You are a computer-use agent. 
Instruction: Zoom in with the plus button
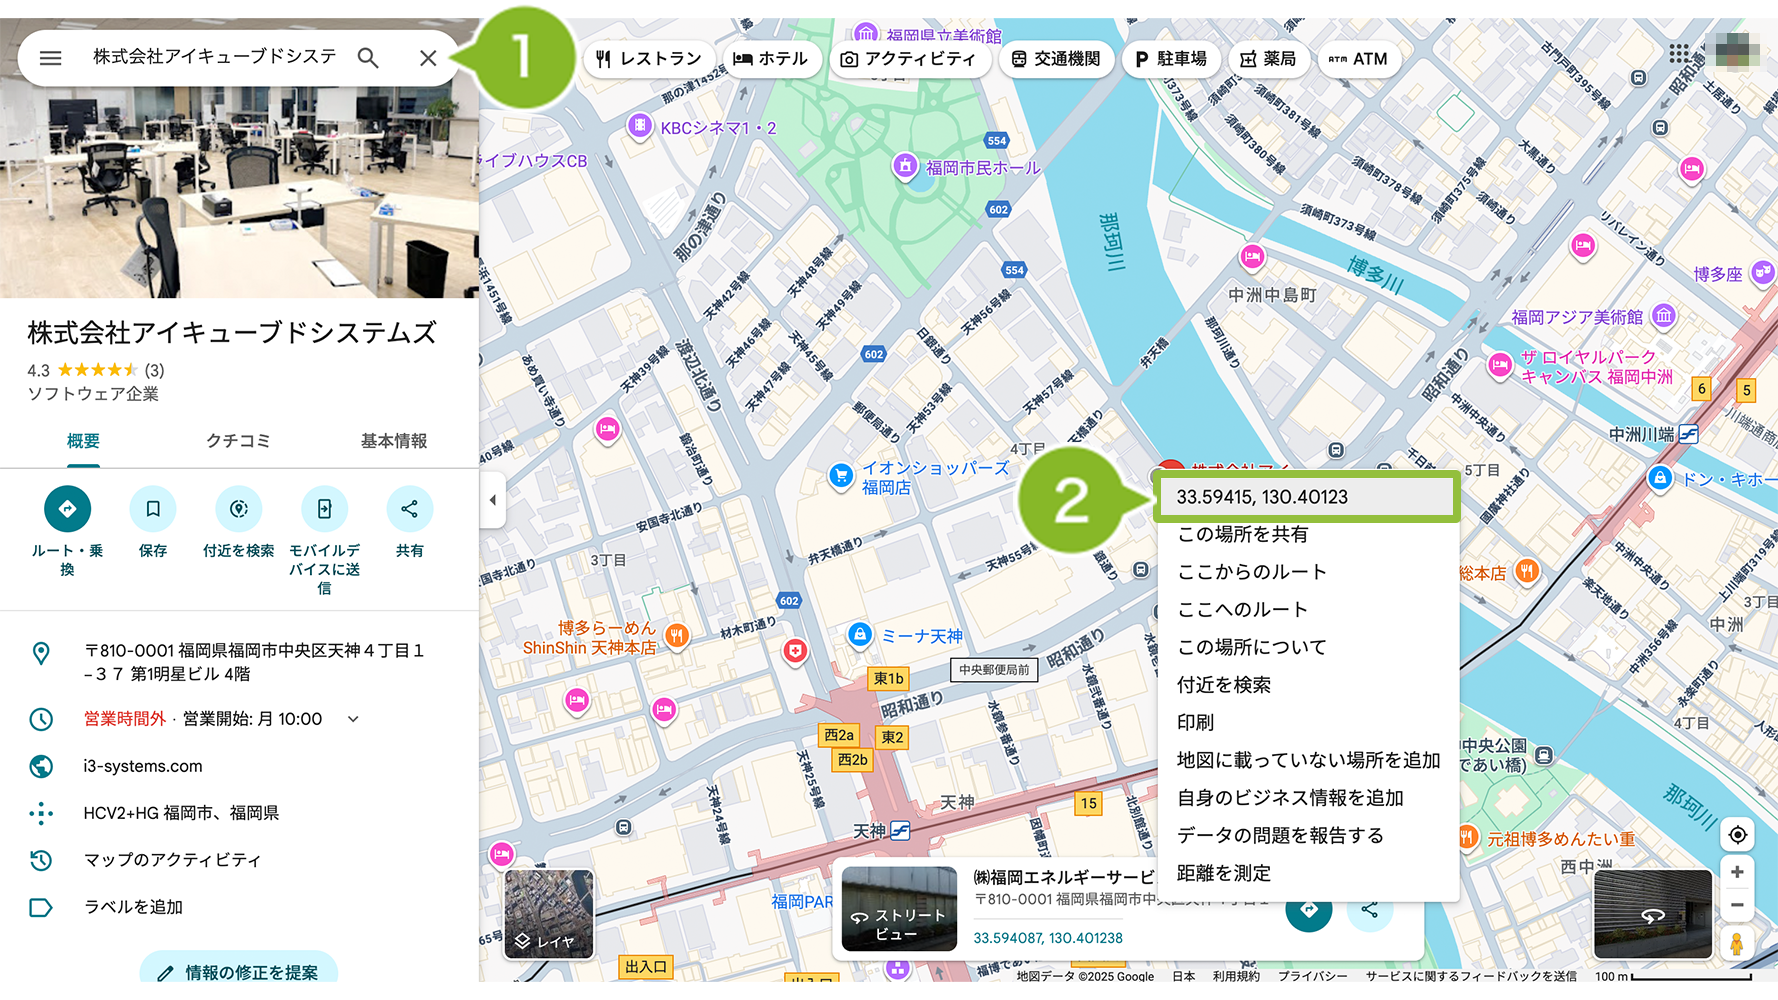pos(1737,872)
